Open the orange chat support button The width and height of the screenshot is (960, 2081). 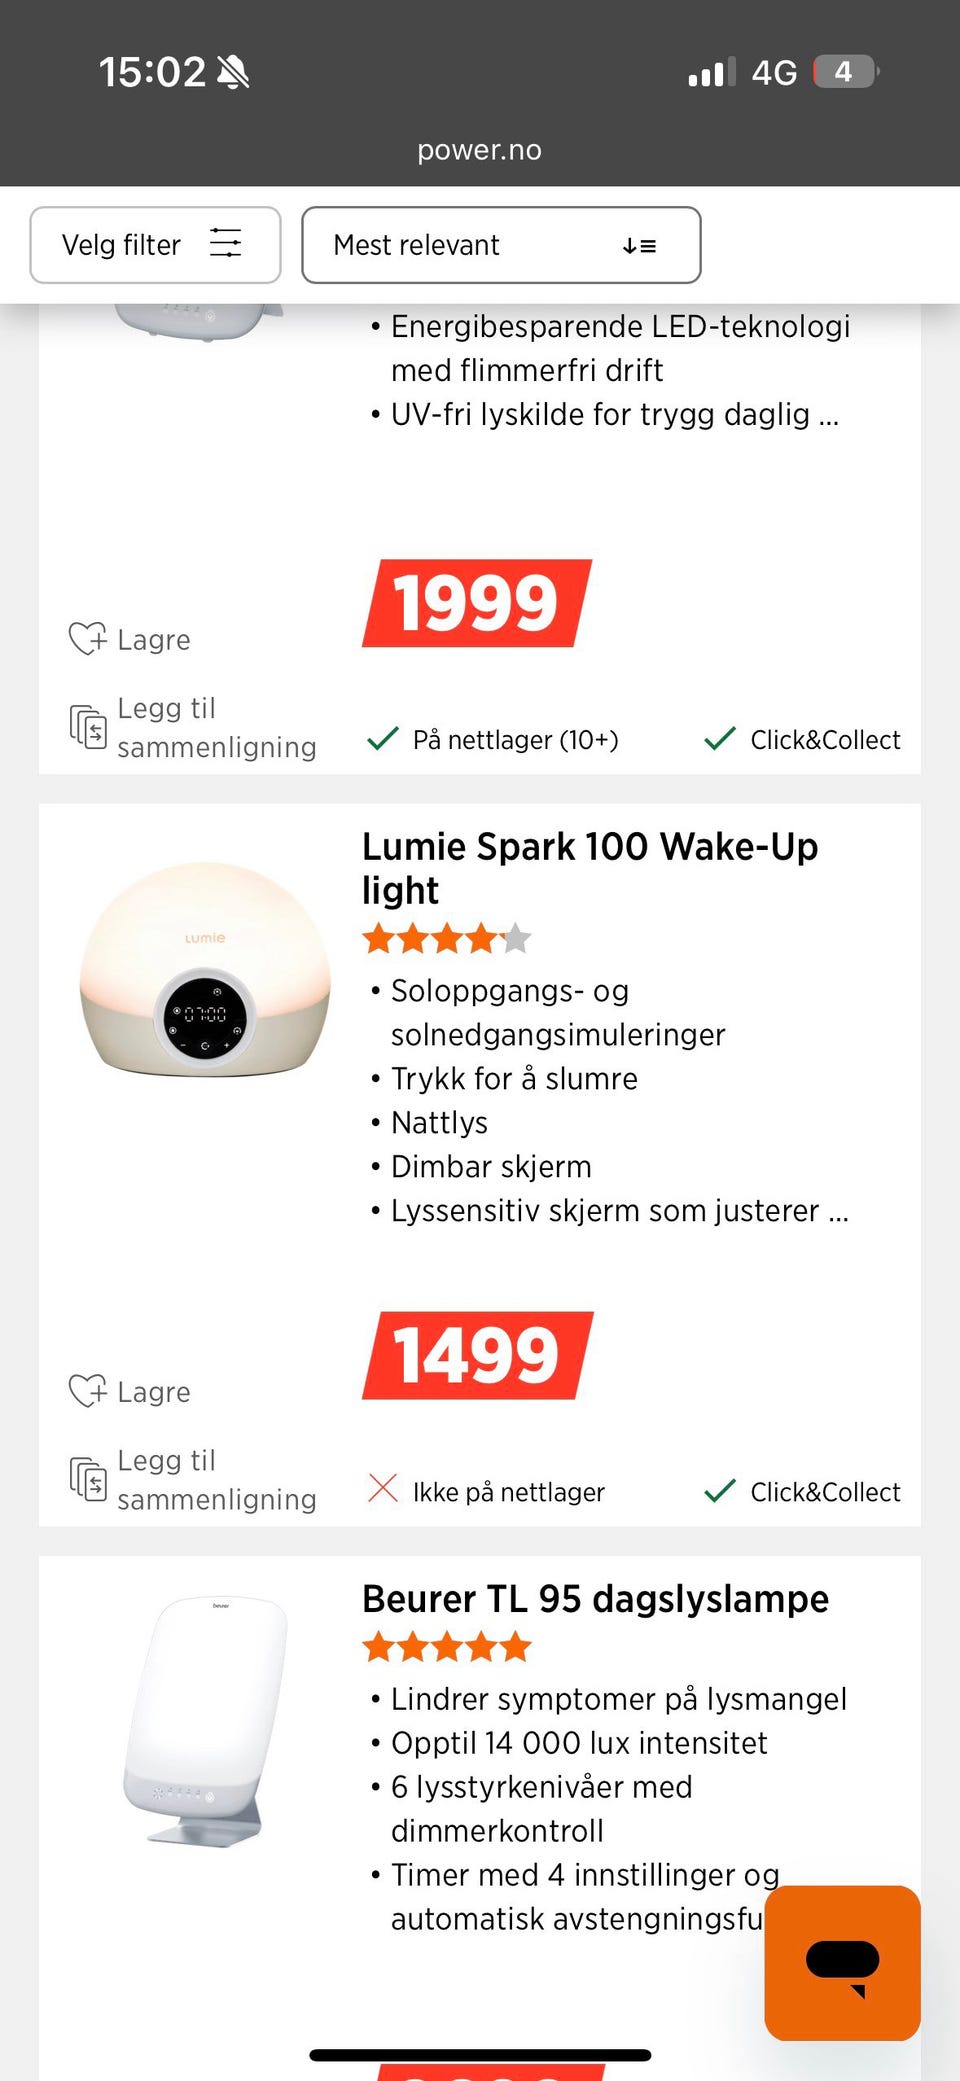click(x=842, y=1962)
